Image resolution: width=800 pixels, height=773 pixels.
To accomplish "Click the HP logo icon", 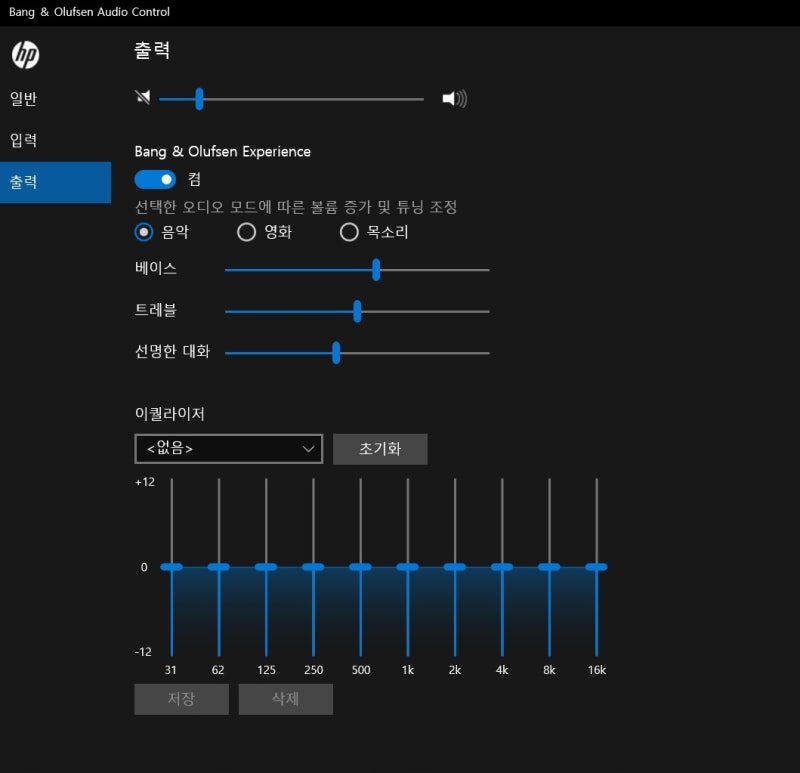I will [x=25, y=55].
